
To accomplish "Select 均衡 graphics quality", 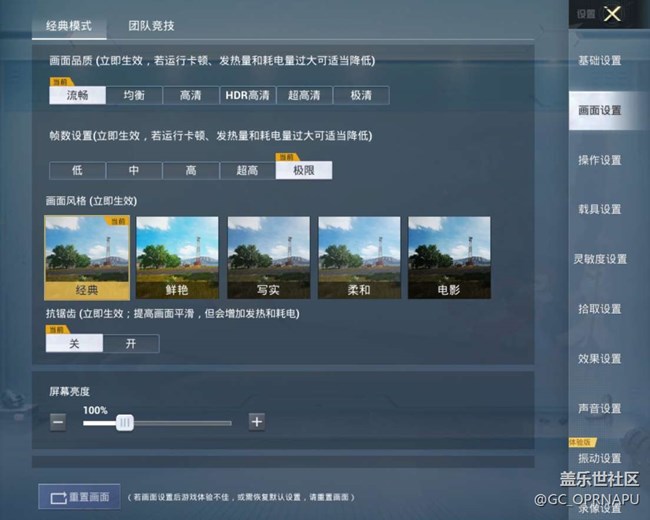I will [x=134, y=96].
